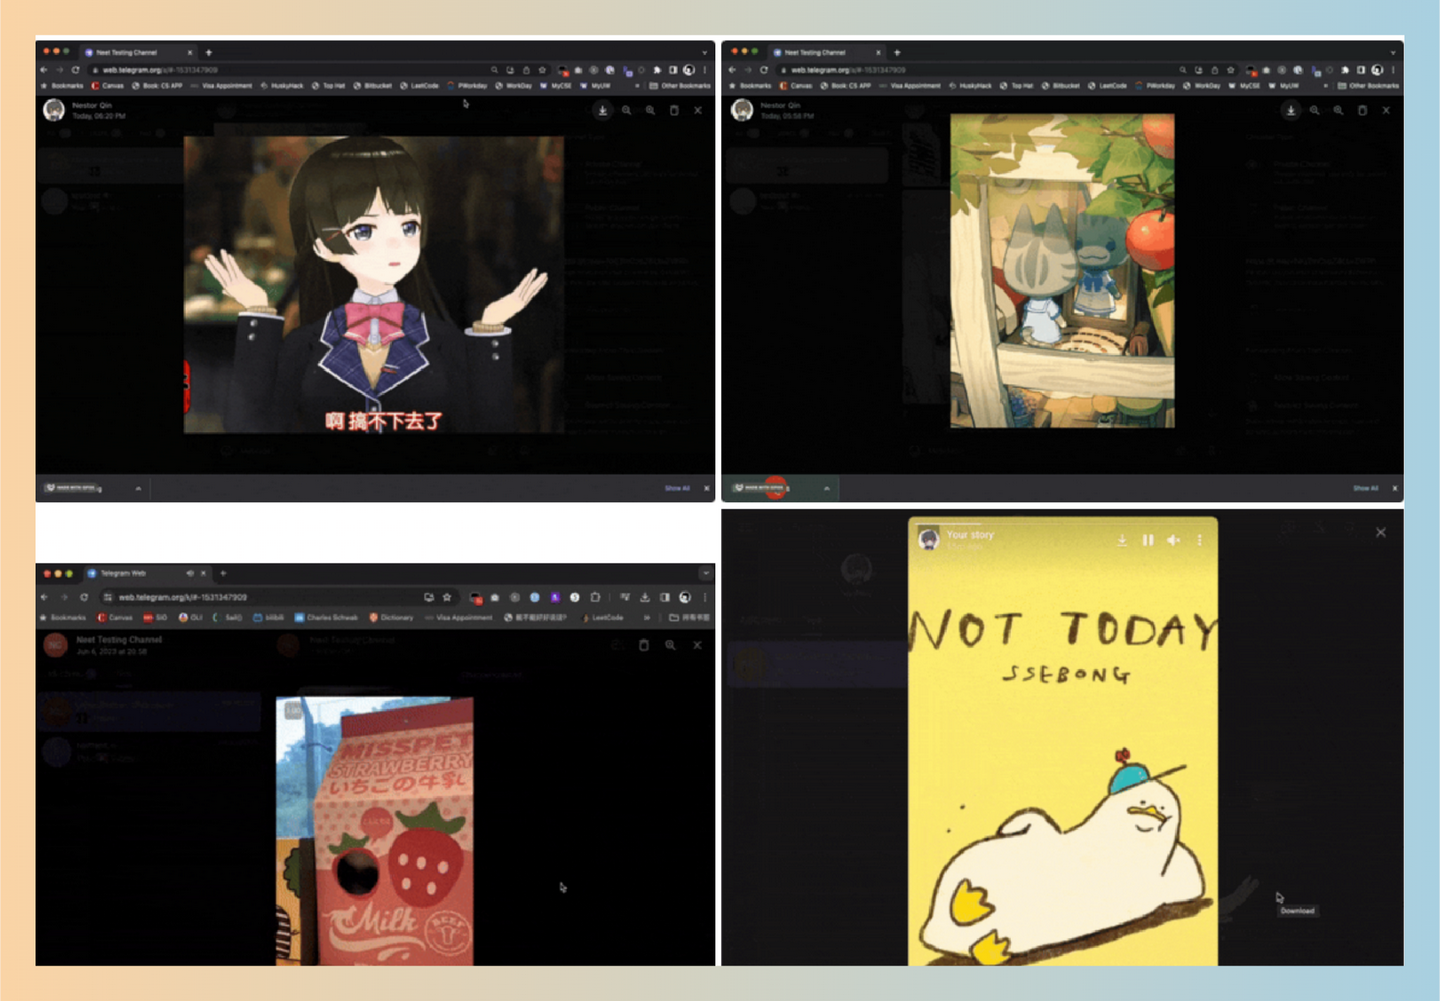
Task: Click the address bar in cat painting window
Action: tap(1006, 70)
